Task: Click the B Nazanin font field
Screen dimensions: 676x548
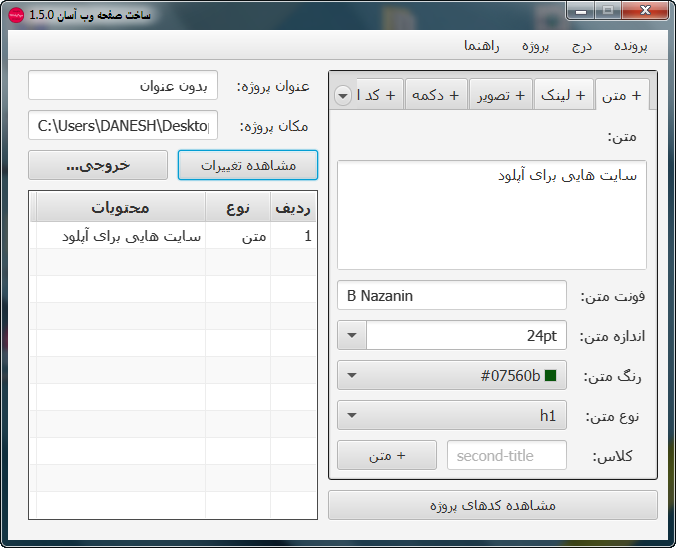Action: tap(451, 295)
